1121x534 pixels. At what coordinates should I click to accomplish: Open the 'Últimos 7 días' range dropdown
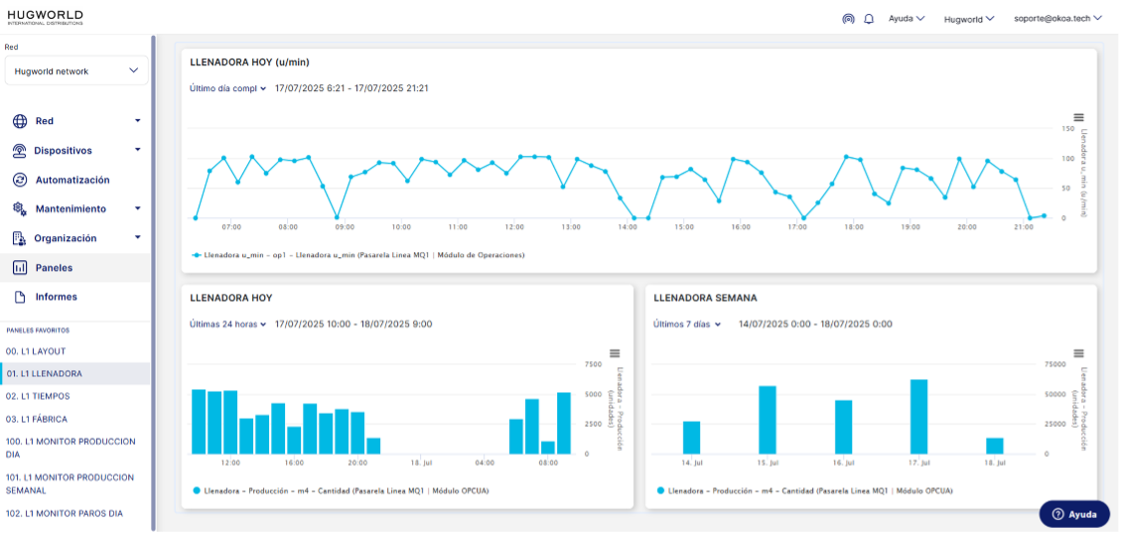[687, 324]
